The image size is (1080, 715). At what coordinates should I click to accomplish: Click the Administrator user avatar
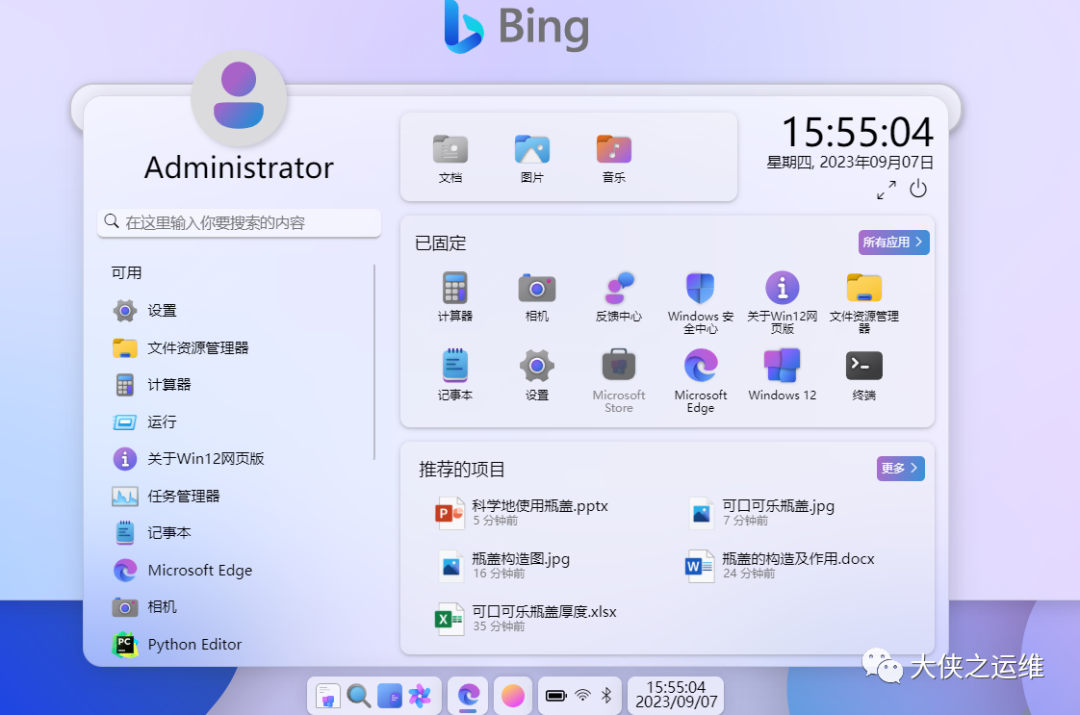[239, 98]
